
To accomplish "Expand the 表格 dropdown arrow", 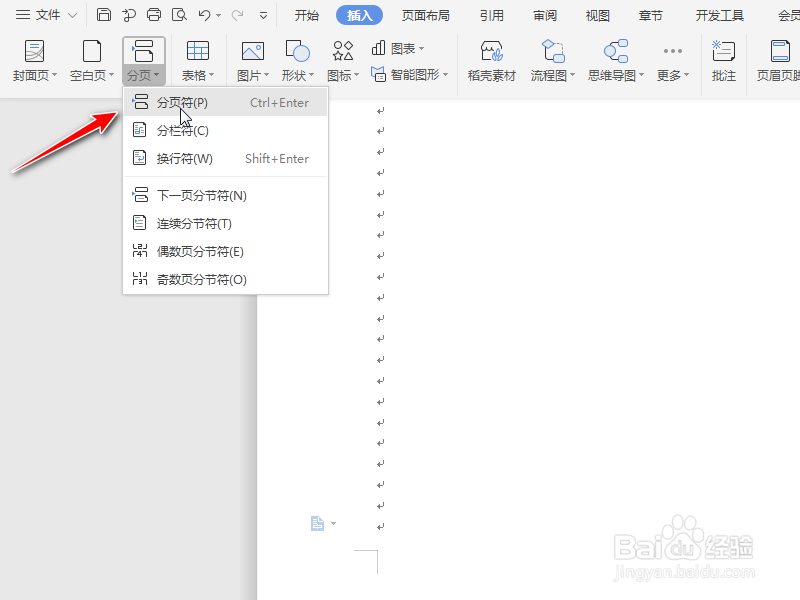I will point(211,75).
